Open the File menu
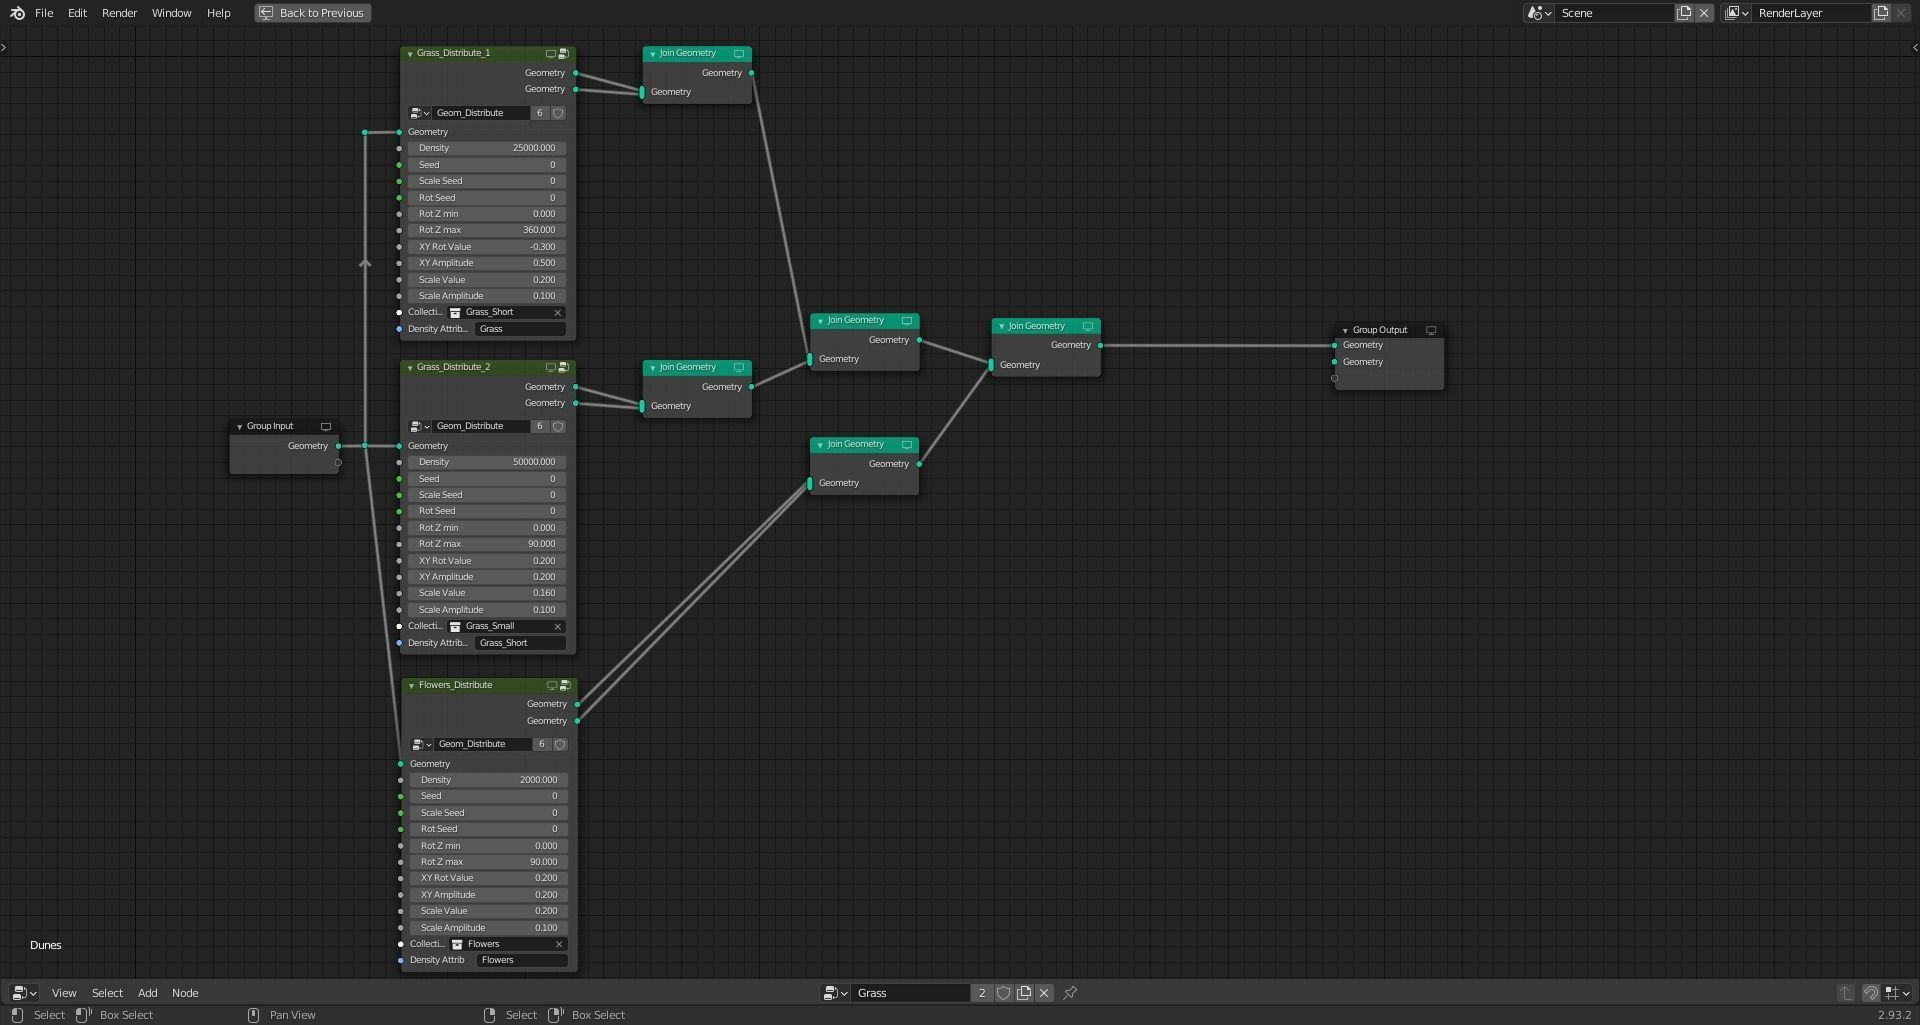This screenshot has width=1920, height=1025. (x=44, y=13)
